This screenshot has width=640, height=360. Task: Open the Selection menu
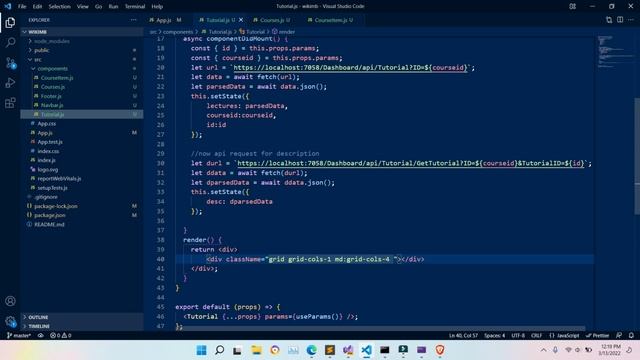point(60,6)
